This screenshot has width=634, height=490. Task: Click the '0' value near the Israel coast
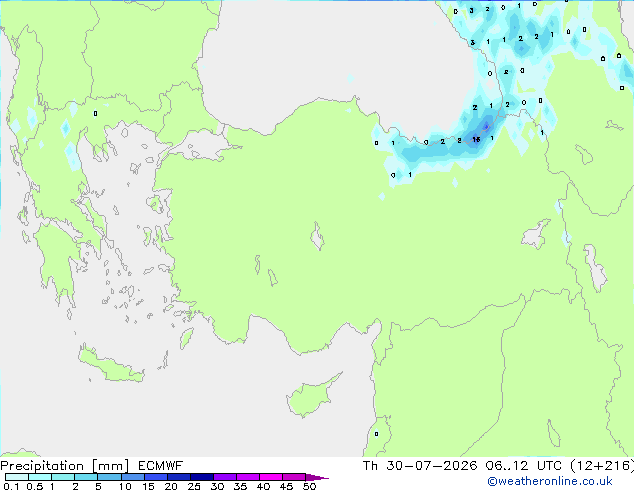(x=376, y=434)
